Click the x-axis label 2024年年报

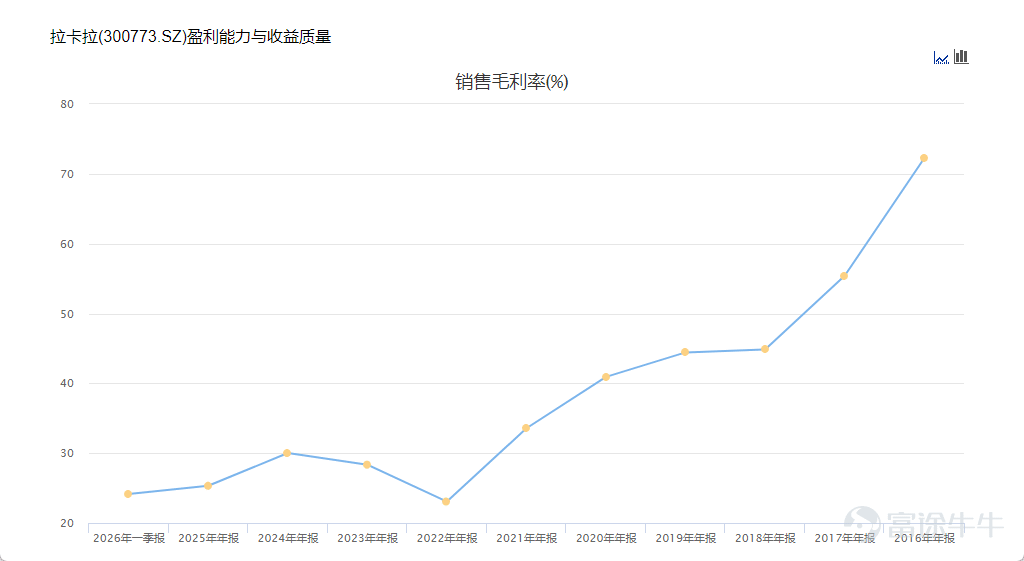tap(288, 538)
